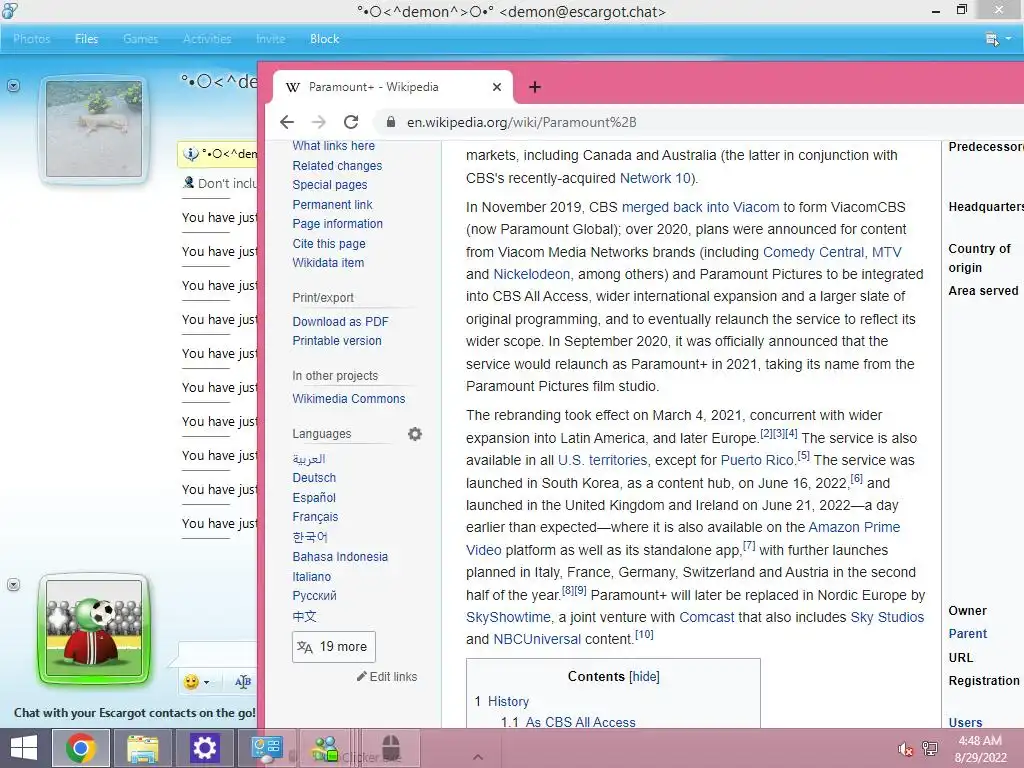The width and height of the screenshot is (1024, 768).
Task: Open a new browser tab
Action: (535, 87)
